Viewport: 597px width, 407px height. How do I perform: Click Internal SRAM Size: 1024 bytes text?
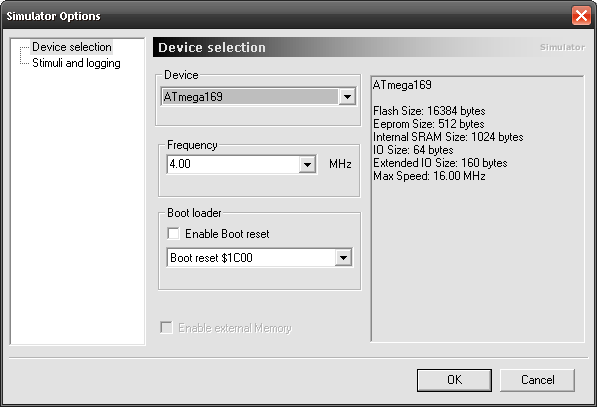click(448, 137)
